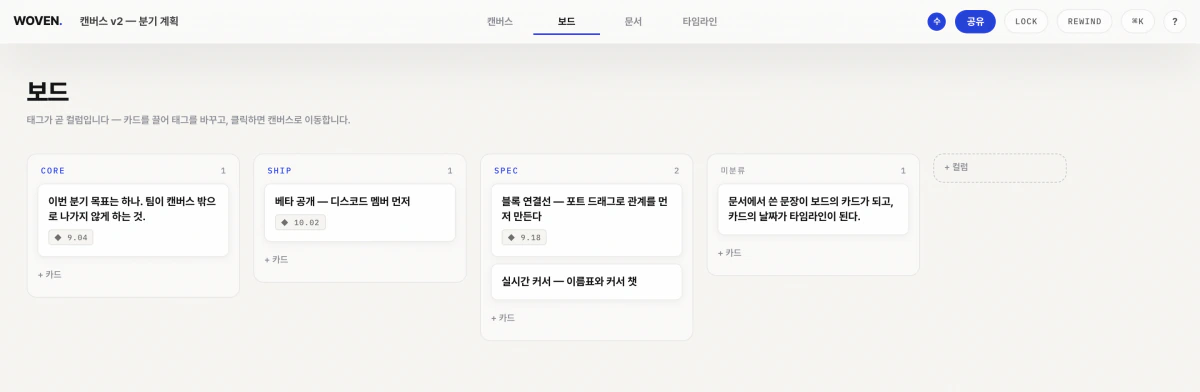Add a card in the CORE column
The height and width of the screenshot is (392, 1200).
pos(50,274)
